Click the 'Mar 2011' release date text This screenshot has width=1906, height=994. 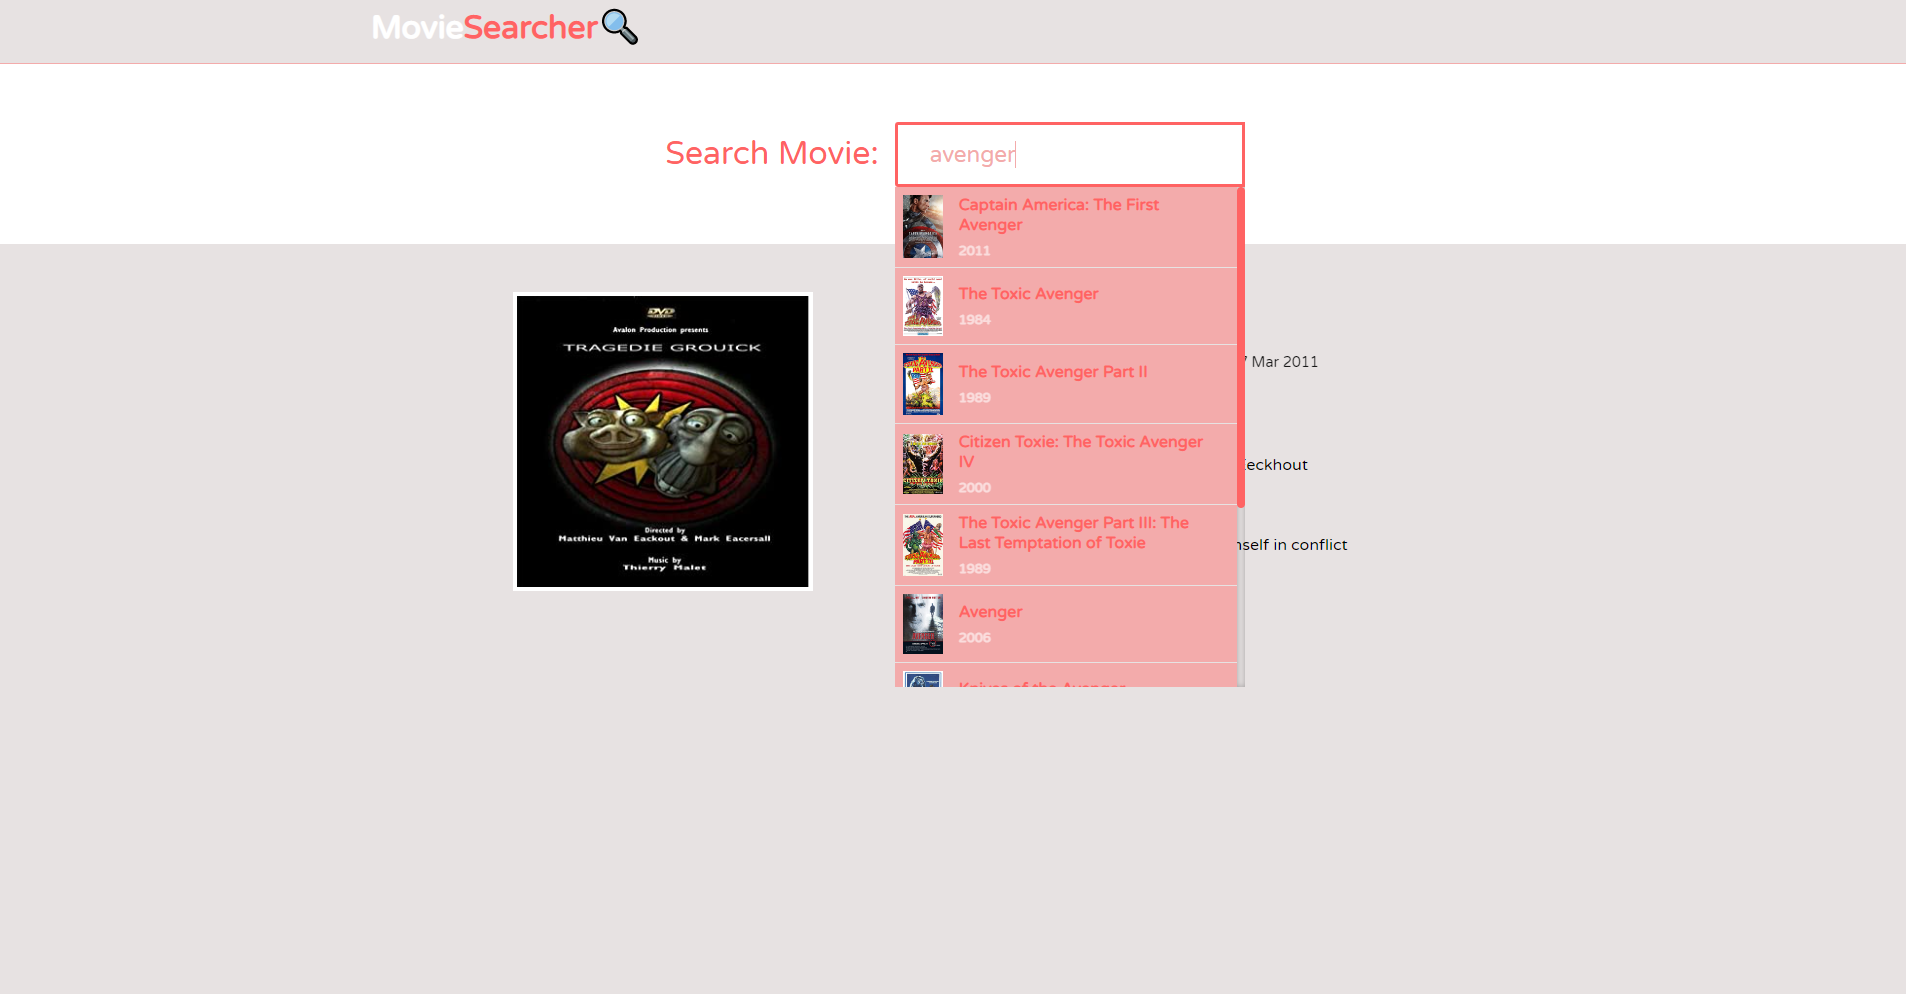click(x=1285, y=362)
